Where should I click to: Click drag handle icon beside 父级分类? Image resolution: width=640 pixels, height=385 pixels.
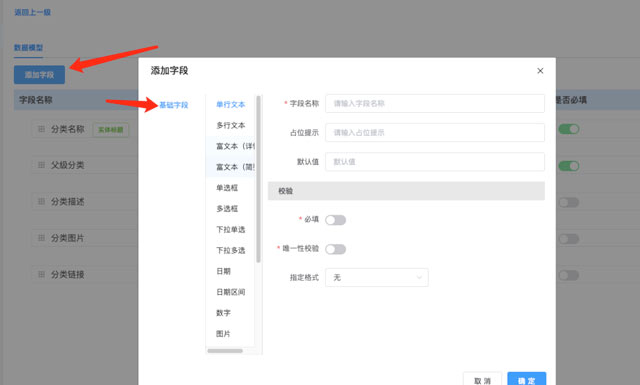[41, 165]
